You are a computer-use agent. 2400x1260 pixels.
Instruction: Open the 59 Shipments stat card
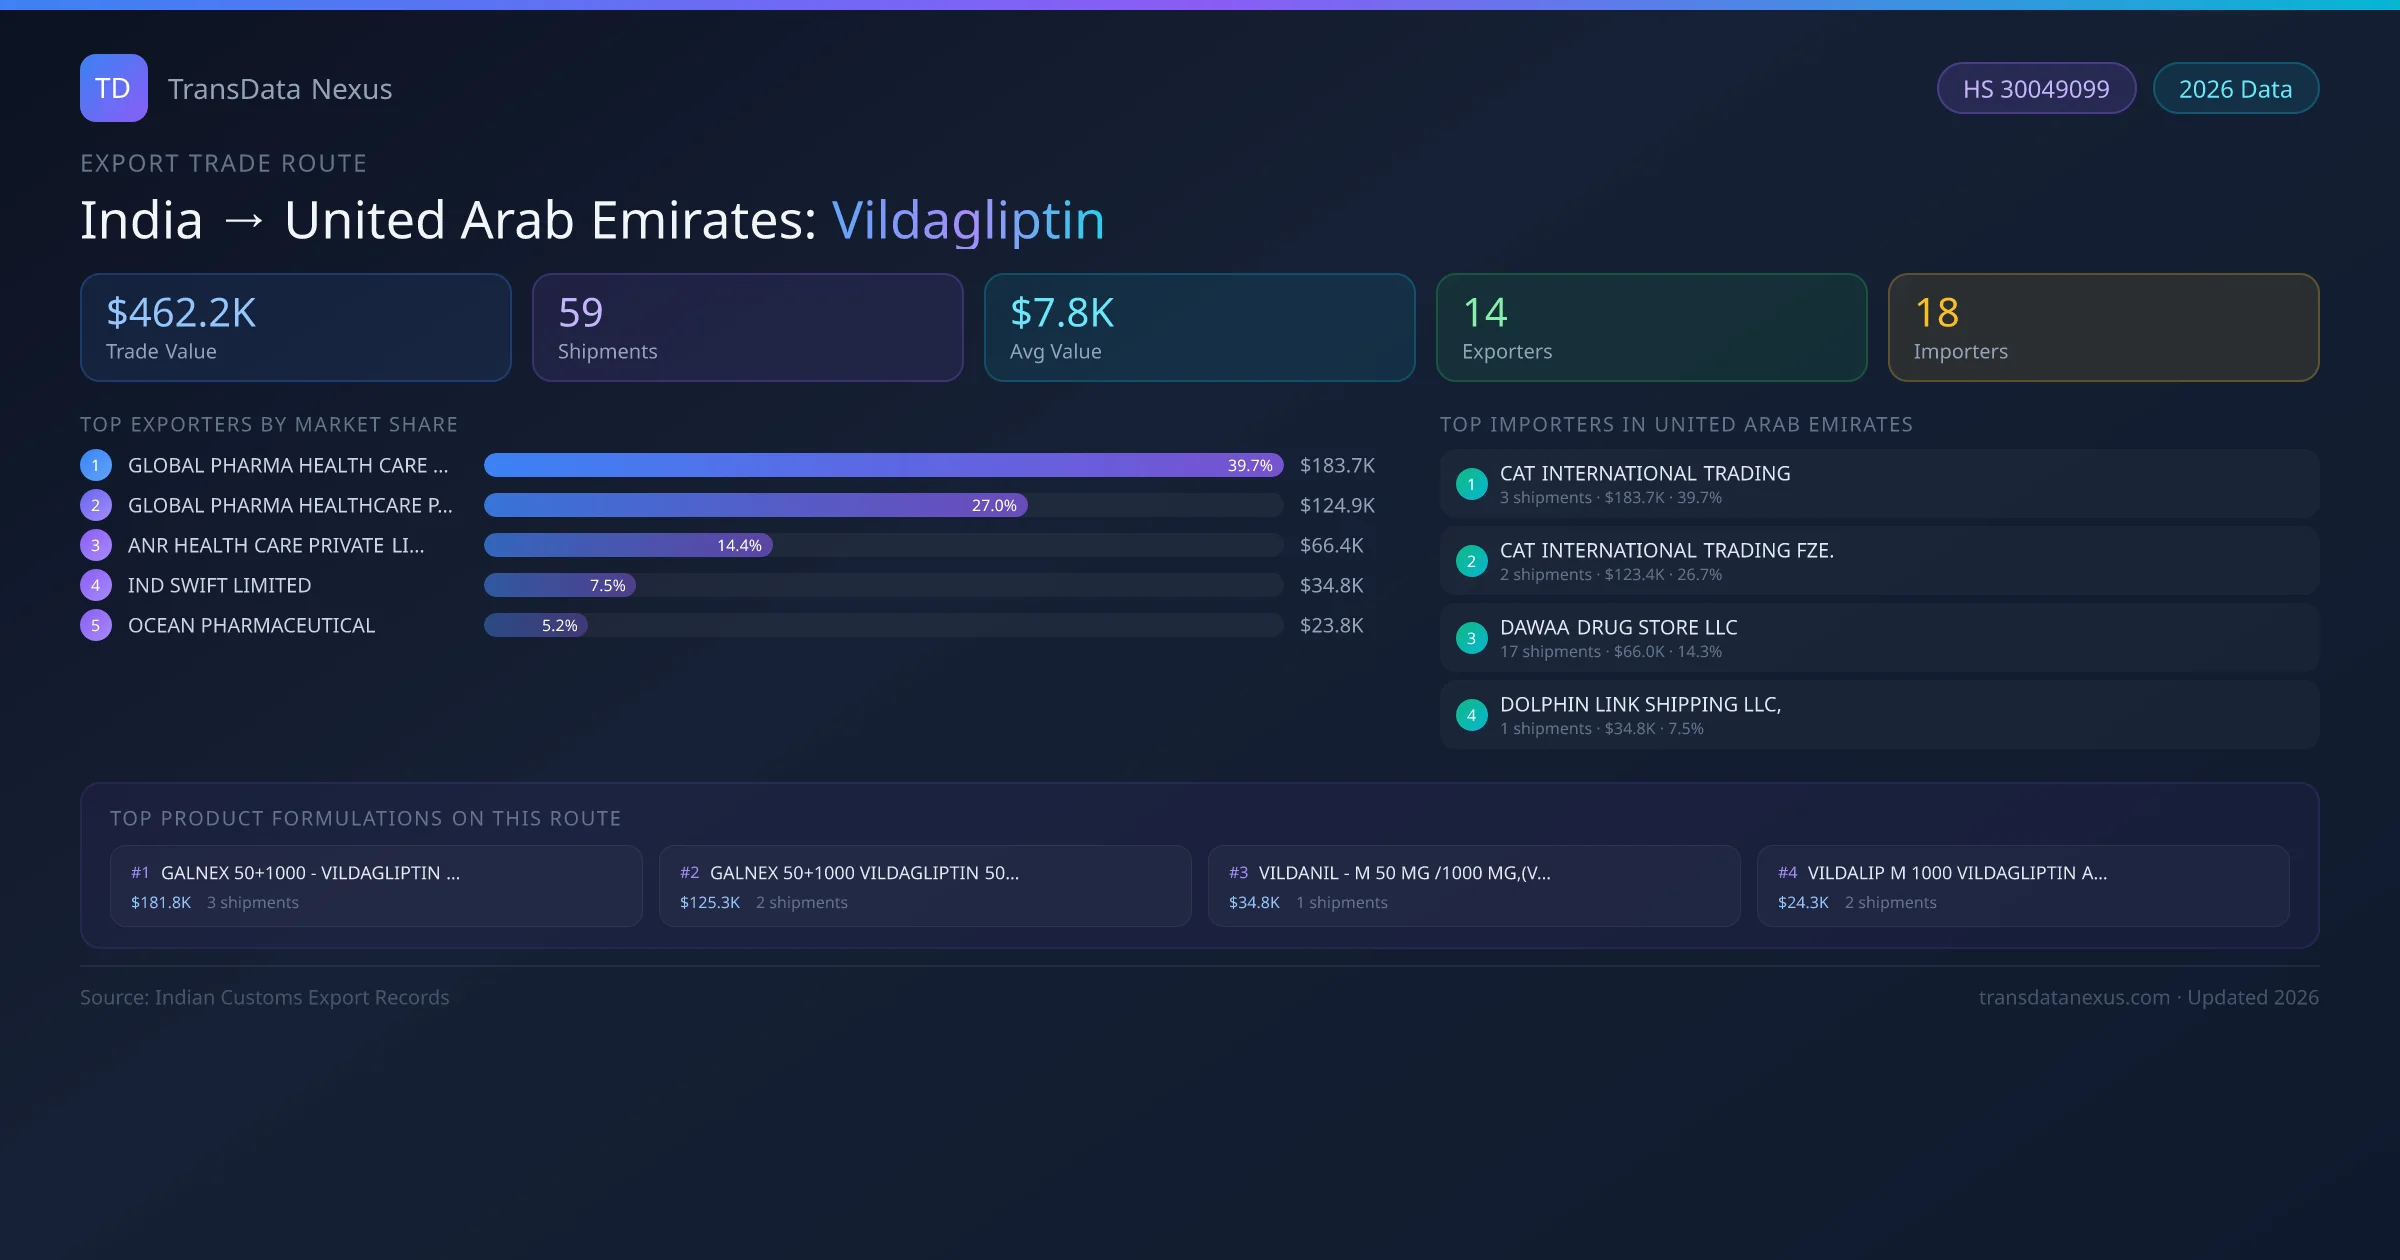pos(747,328)
